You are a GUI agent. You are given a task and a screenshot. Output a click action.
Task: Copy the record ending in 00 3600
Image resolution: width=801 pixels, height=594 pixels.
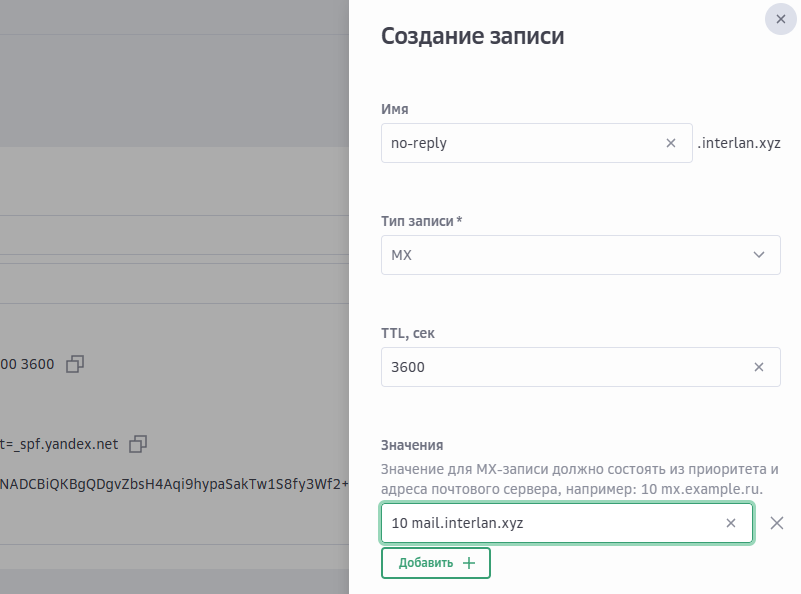75,365
